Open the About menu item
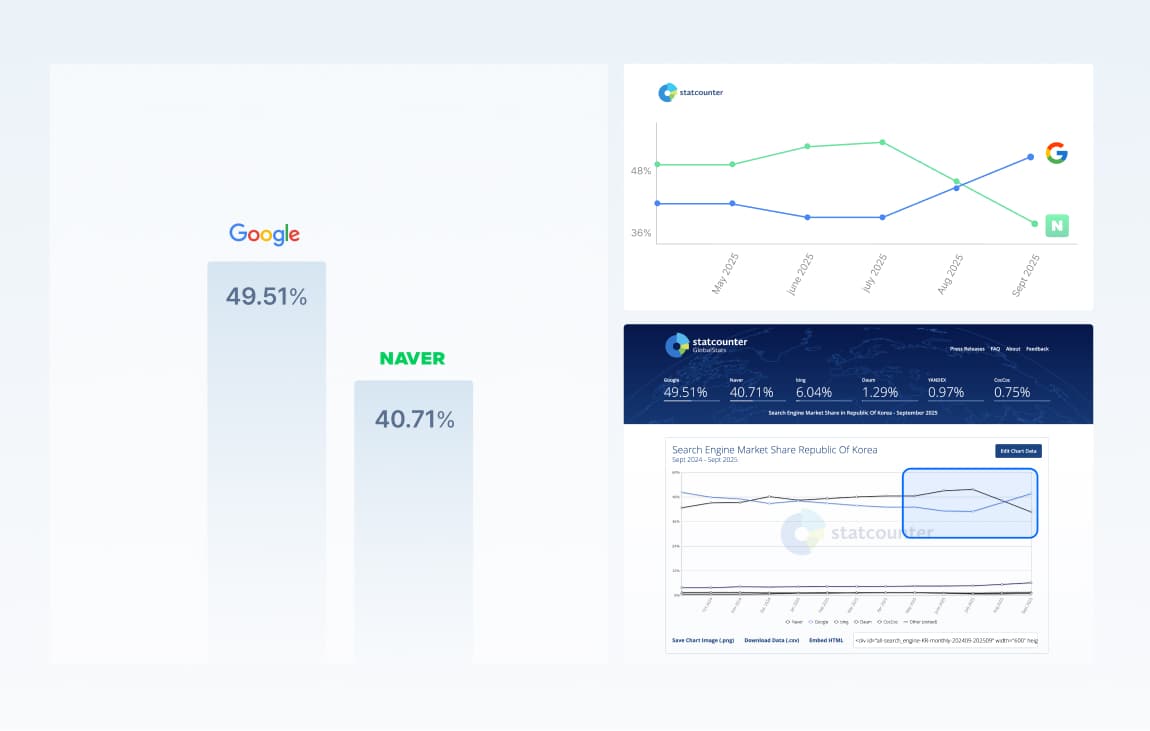Image resolution: width=1150 pixels, height=731 pixels. 1013,349
